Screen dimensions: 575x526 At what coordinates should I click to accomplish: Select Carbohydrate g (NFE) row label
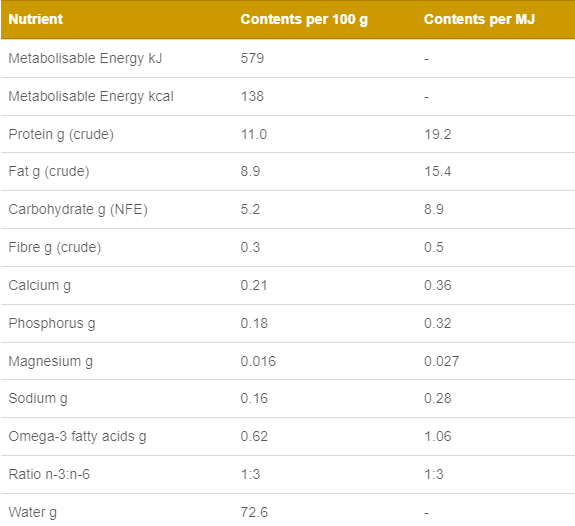[x=78, y=209]
